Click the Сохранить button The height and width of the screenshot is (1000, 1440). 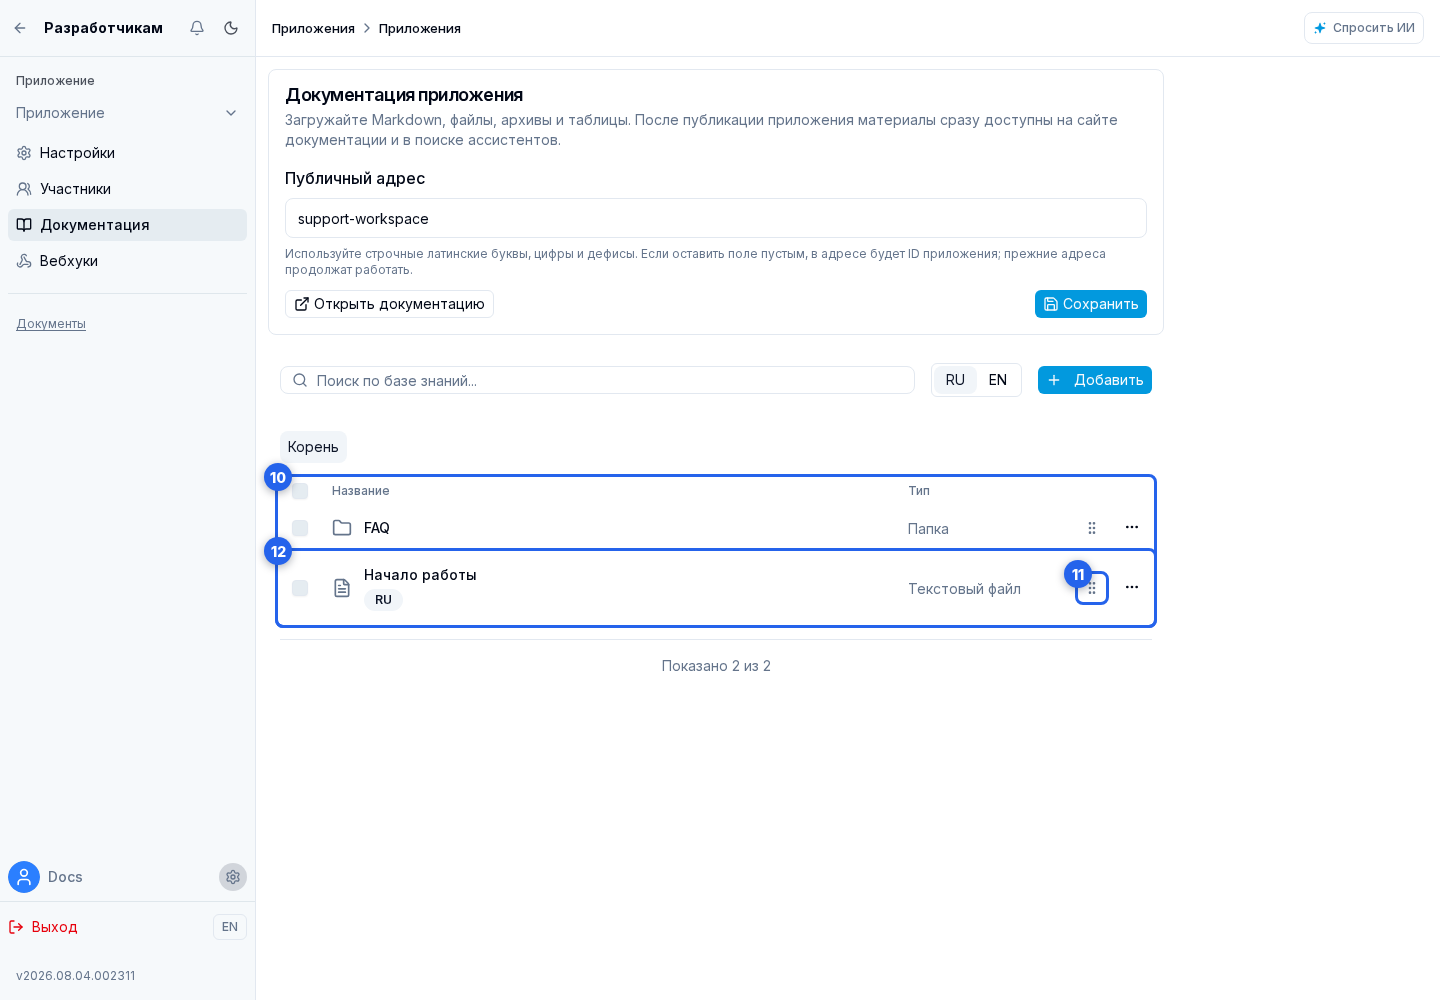[1091, 304]
